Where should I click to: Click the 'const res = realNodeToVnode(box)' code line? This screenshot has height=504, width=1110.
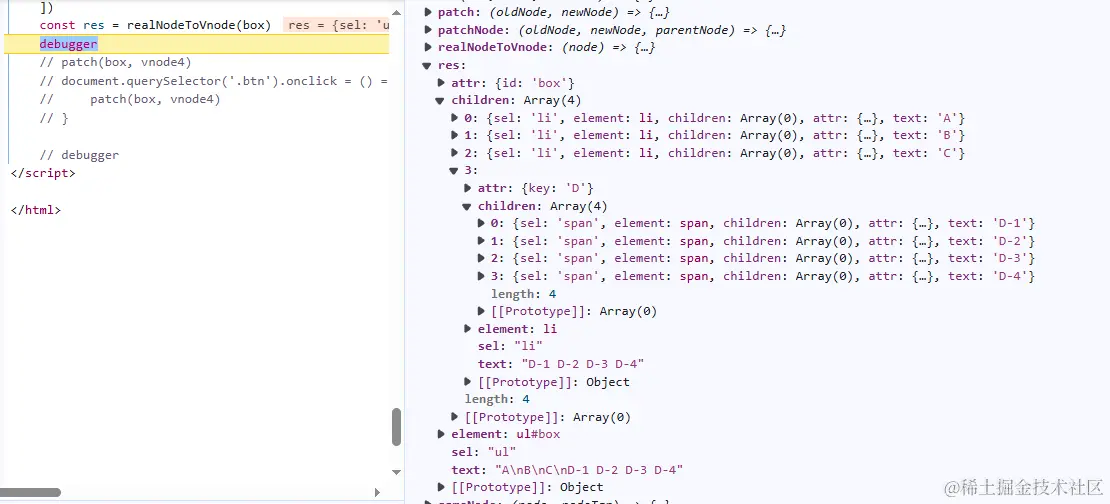tap(155, 25)
